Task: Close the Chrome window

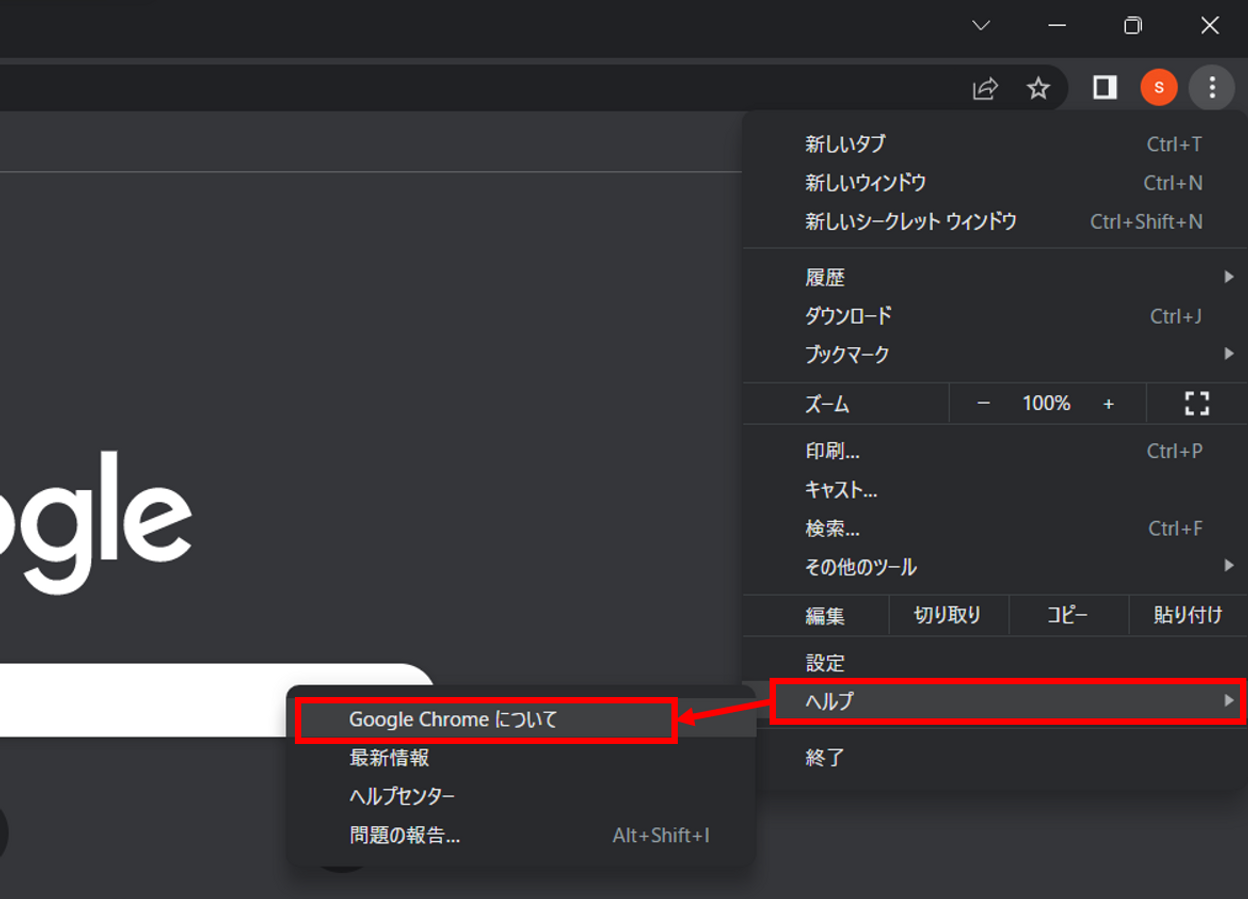Action: click(x=1209, y=26)
